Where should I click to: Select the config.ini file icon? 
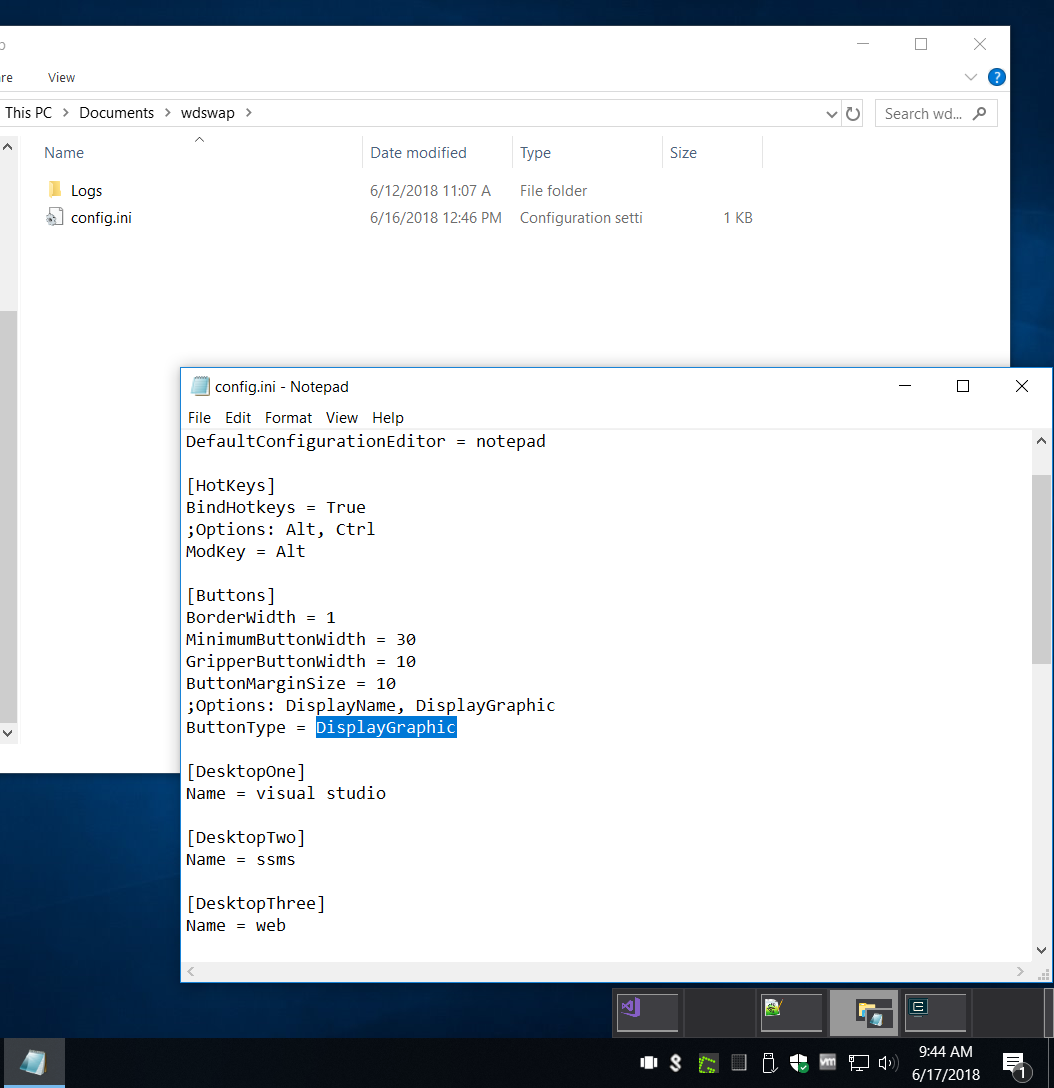[x=55, y=217]
